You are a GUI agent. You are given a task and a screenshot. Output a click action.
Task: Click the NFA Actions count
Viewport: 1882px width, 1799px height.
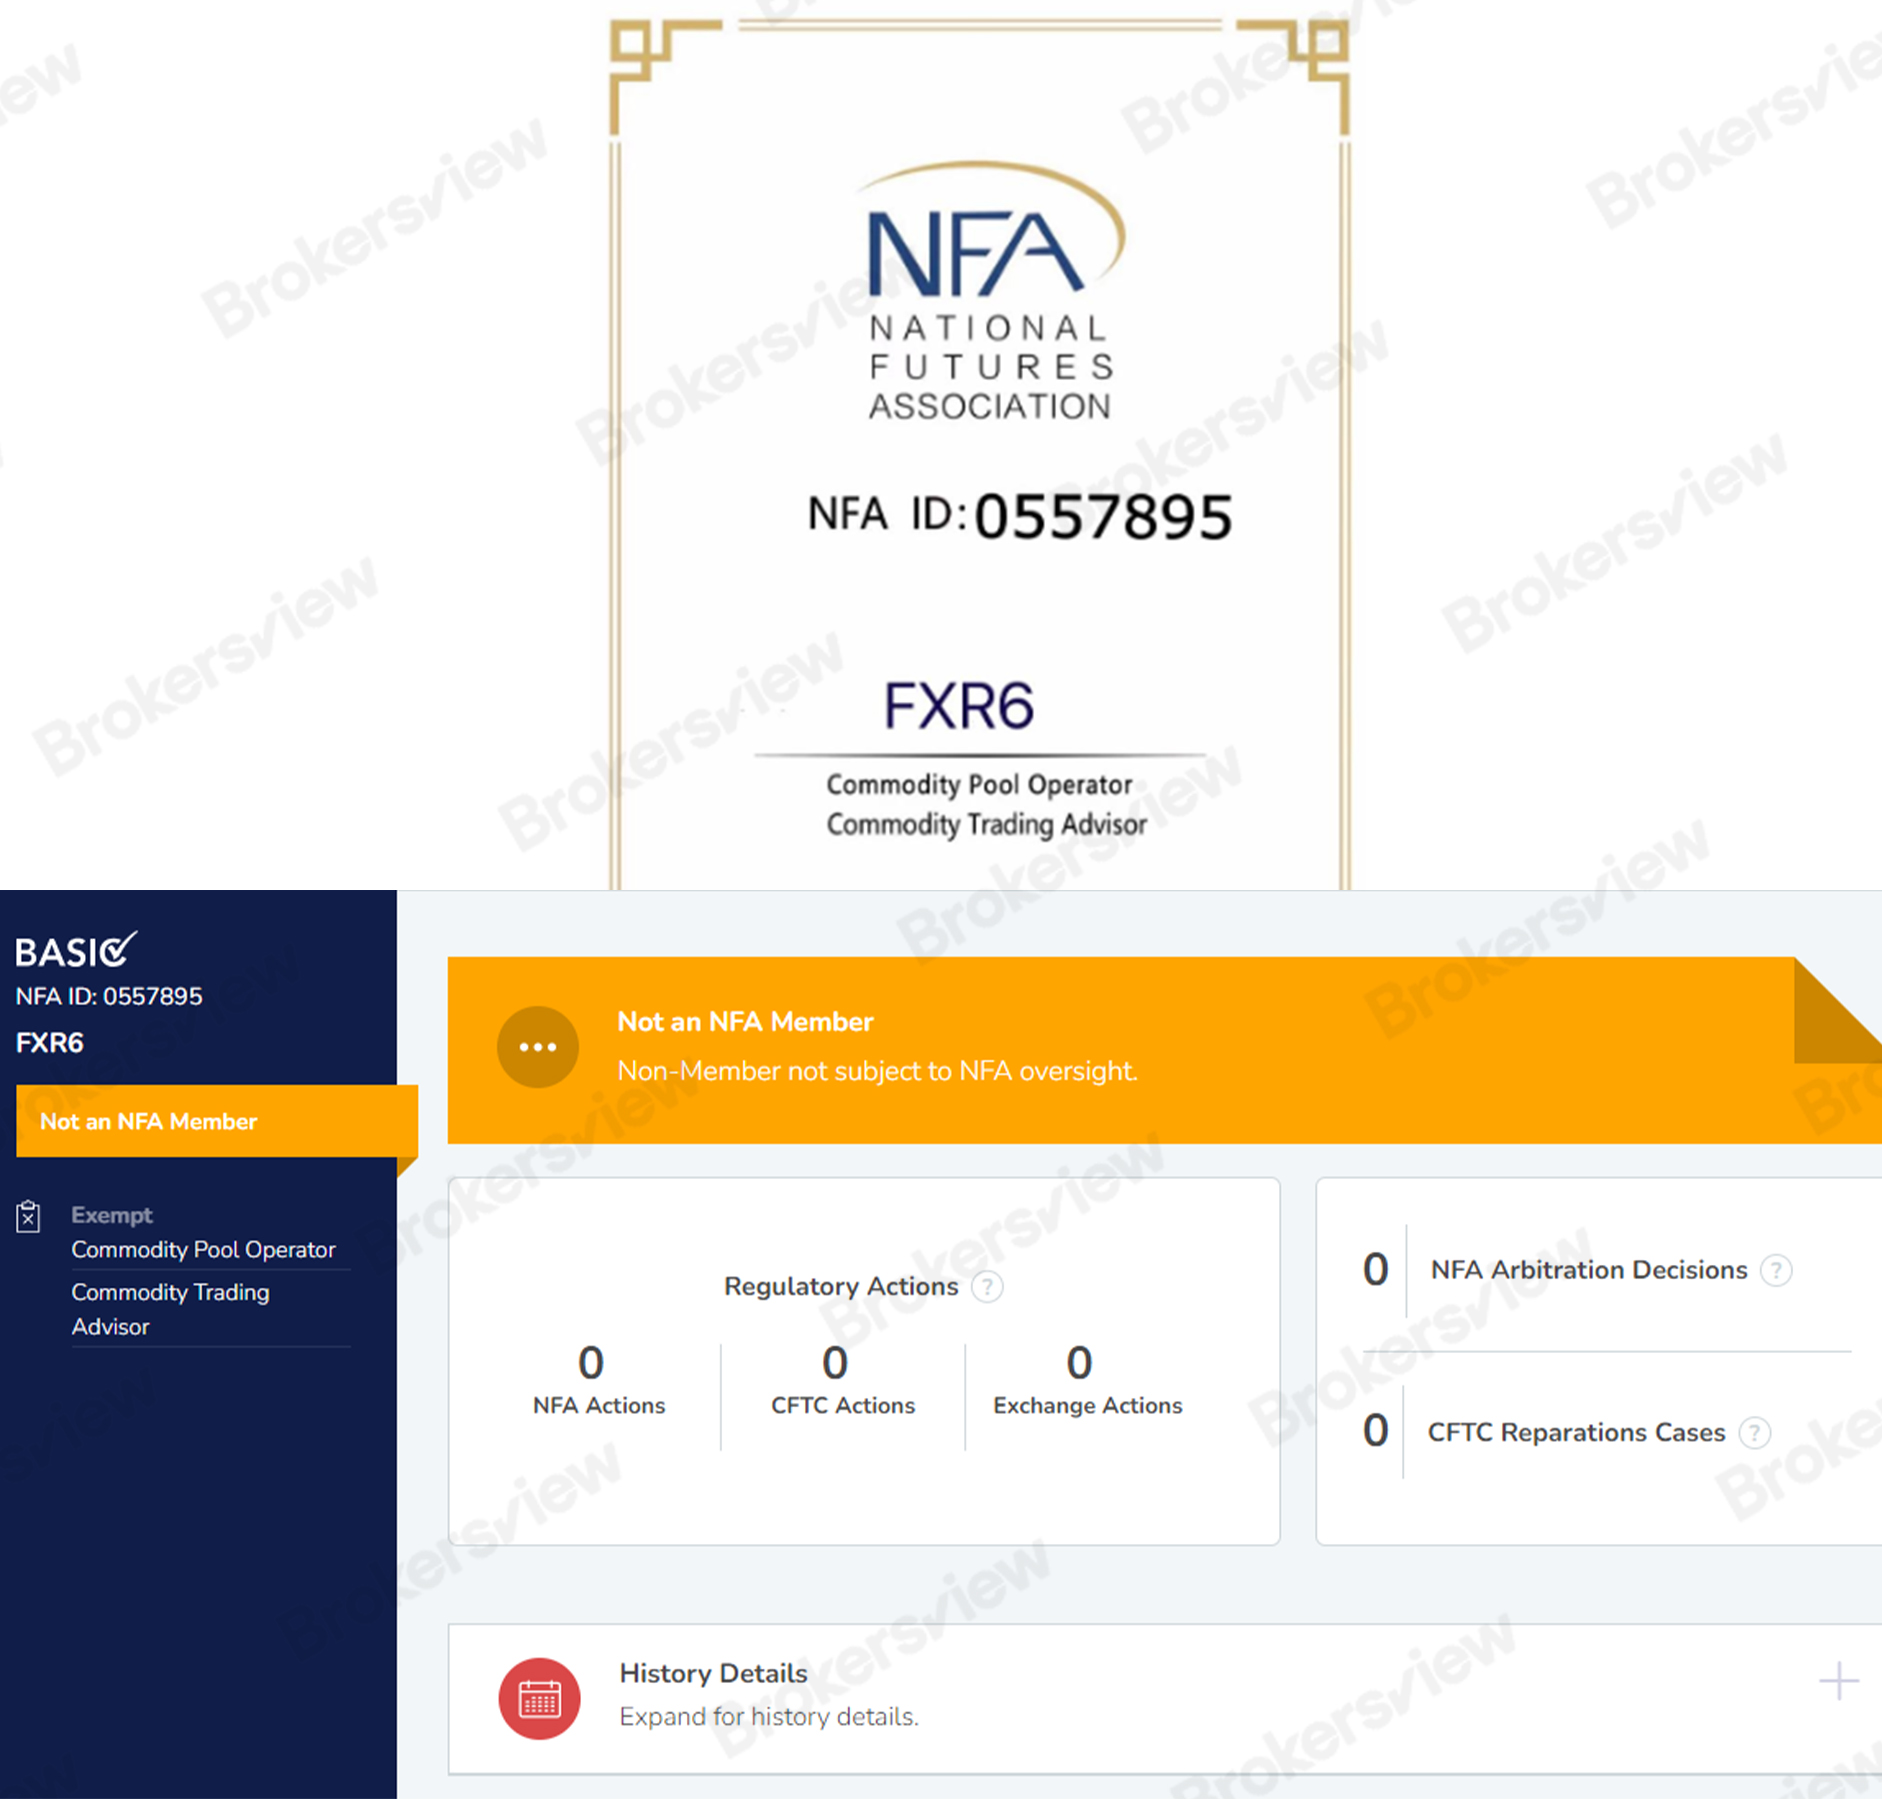(591, 1362)
